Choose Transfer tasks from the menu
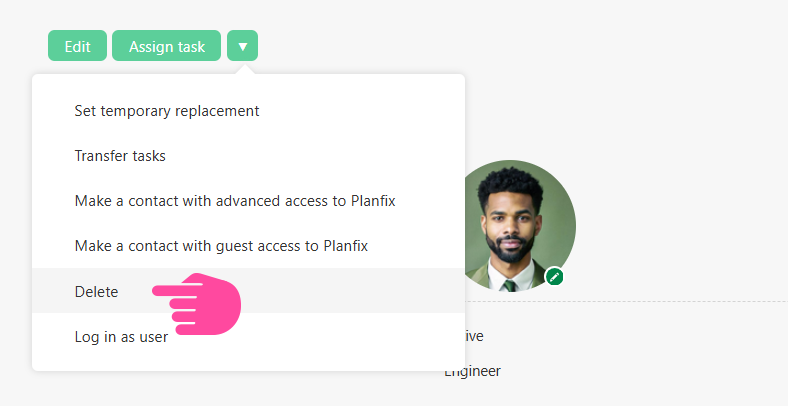The image size is (788, 406). 120,156
